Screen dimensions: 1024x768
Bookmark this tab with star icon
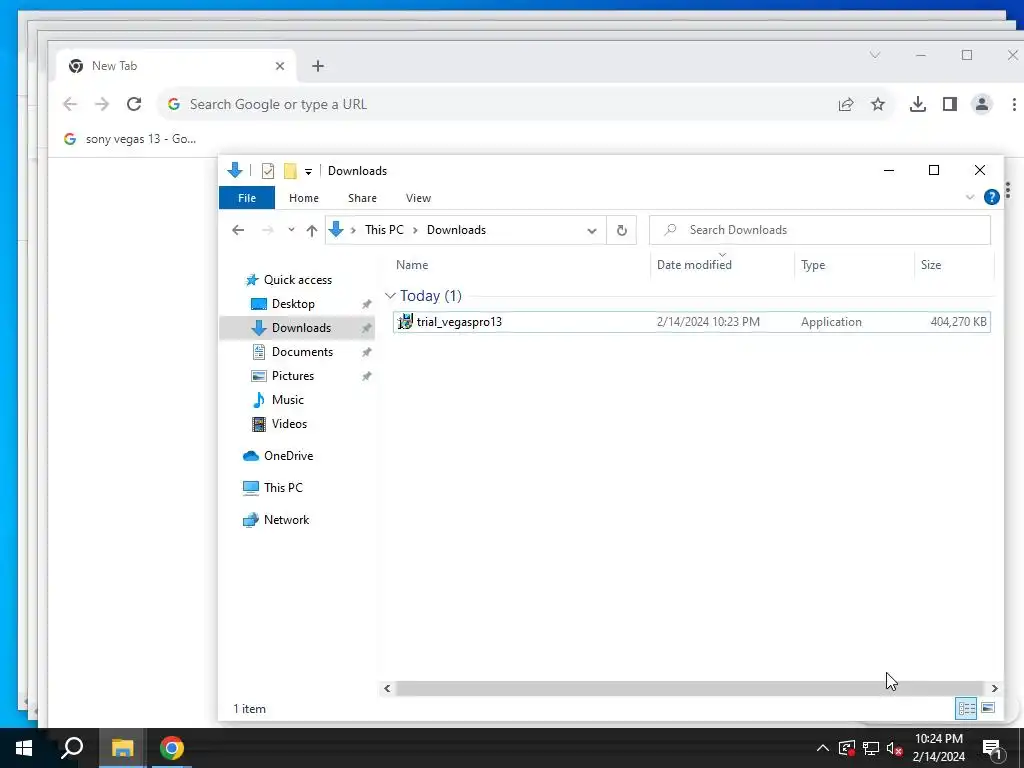point(878,104)
